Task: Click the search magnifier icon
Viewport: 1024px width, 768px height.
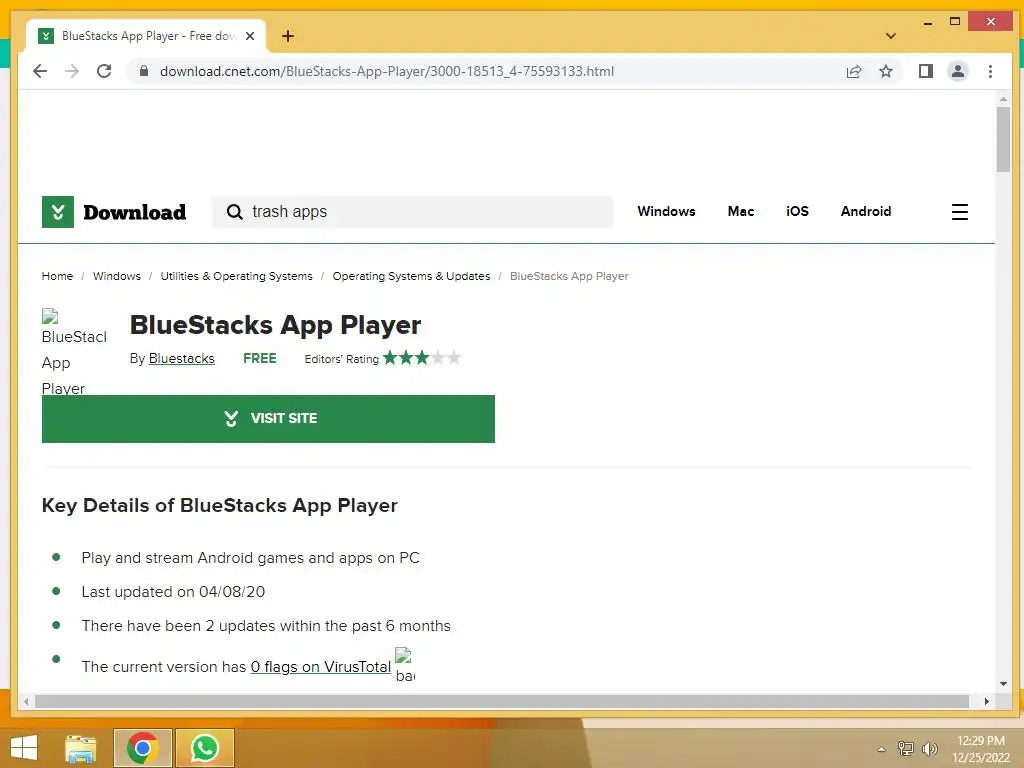Action: (234, 212)
